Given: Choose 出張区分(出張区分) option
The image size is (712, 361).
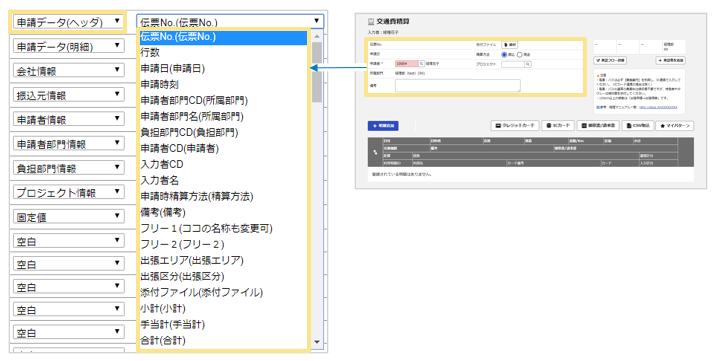Looking at the screenshot, I should (x=223, y=276).
